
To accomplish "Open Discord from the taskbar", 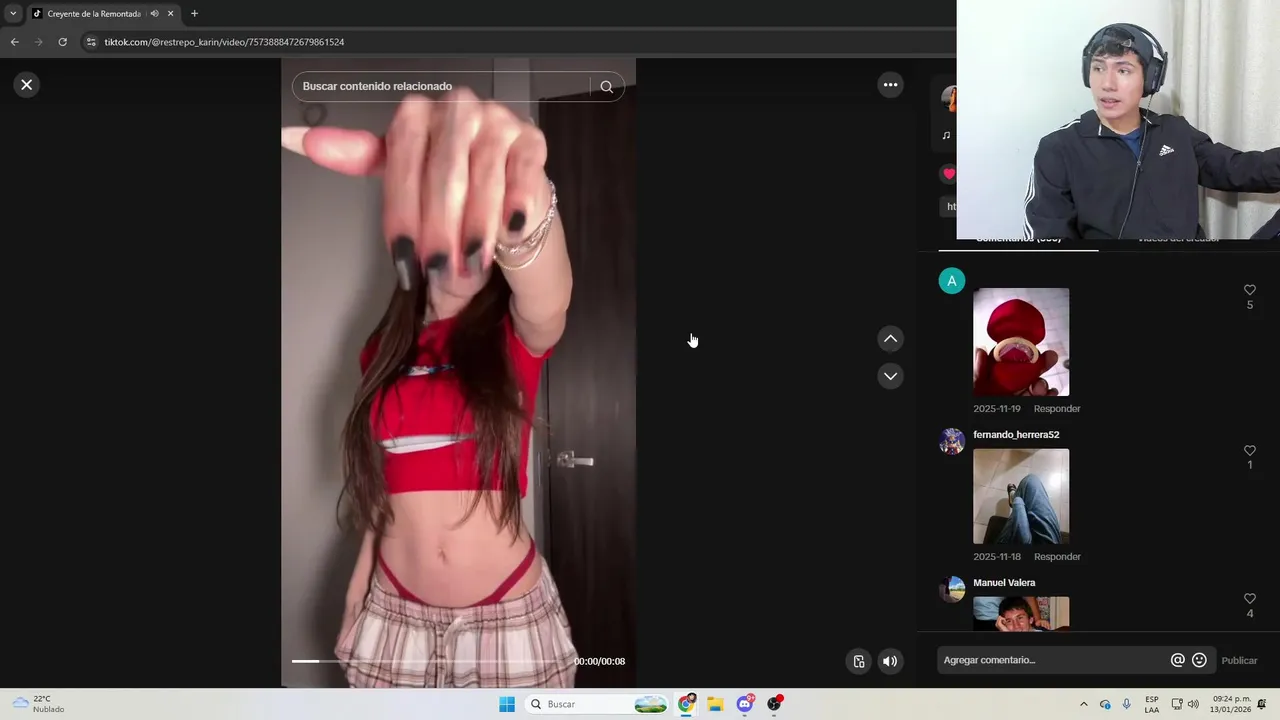I will [x=745, y=704].
